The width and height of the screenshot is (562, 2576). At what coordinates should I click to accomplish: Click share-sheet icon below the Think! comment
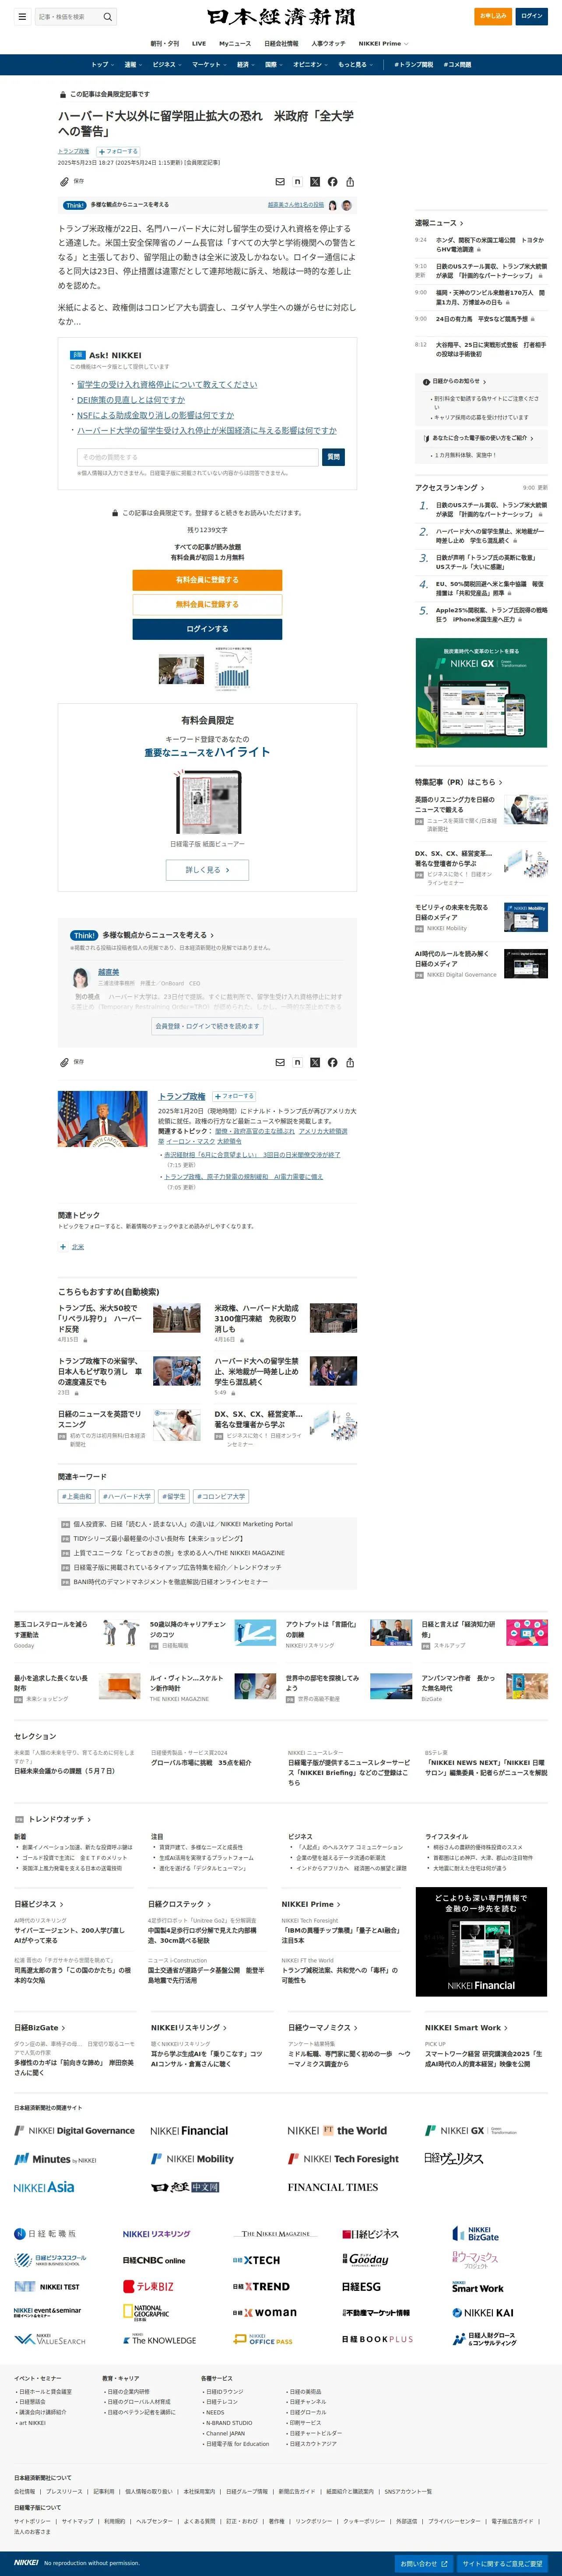coord(350,1062)
